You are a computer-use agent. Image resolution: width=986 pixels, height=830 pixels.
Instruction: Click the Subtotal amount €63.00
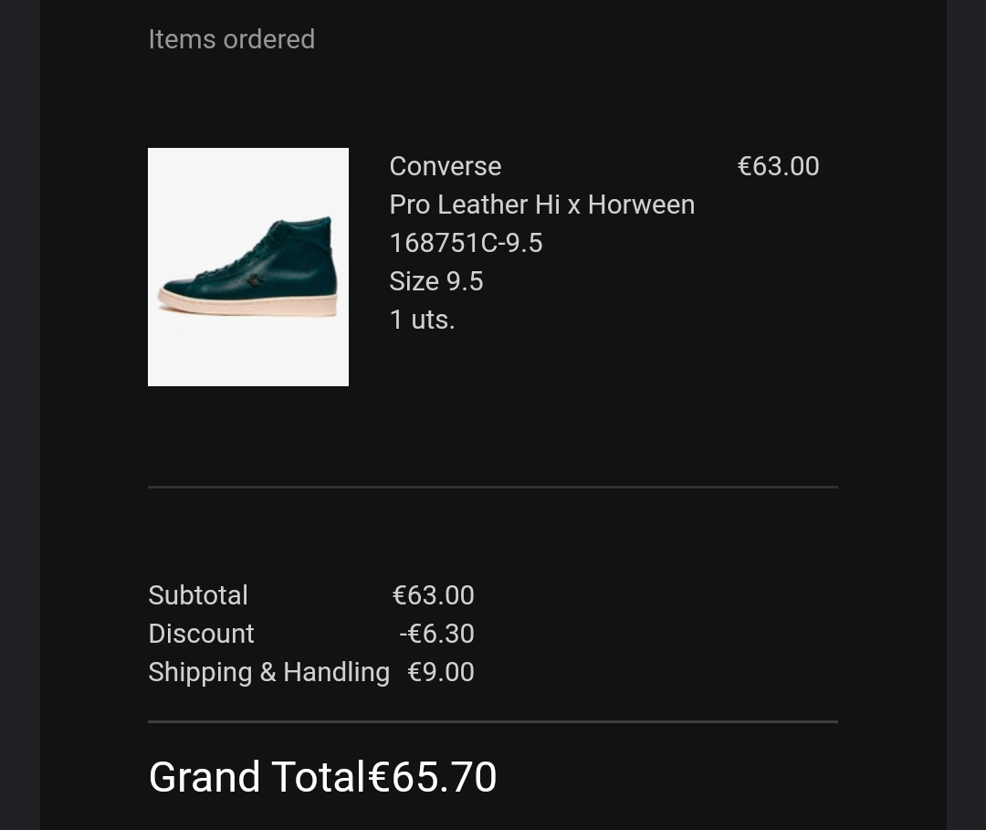point(433,595)
